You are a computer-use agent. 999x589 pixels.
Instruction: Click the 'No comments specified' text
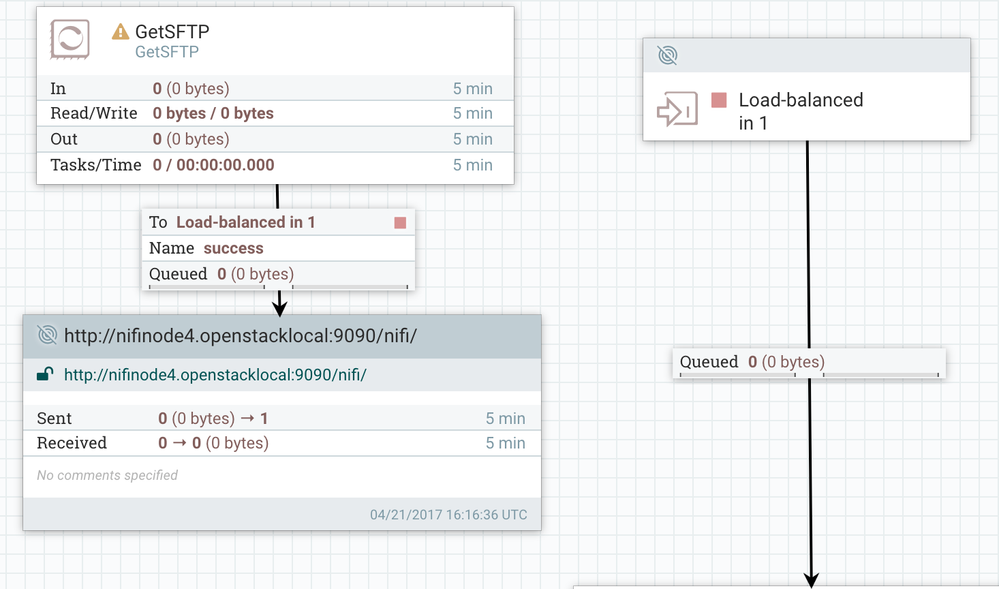tap(107, 475)
